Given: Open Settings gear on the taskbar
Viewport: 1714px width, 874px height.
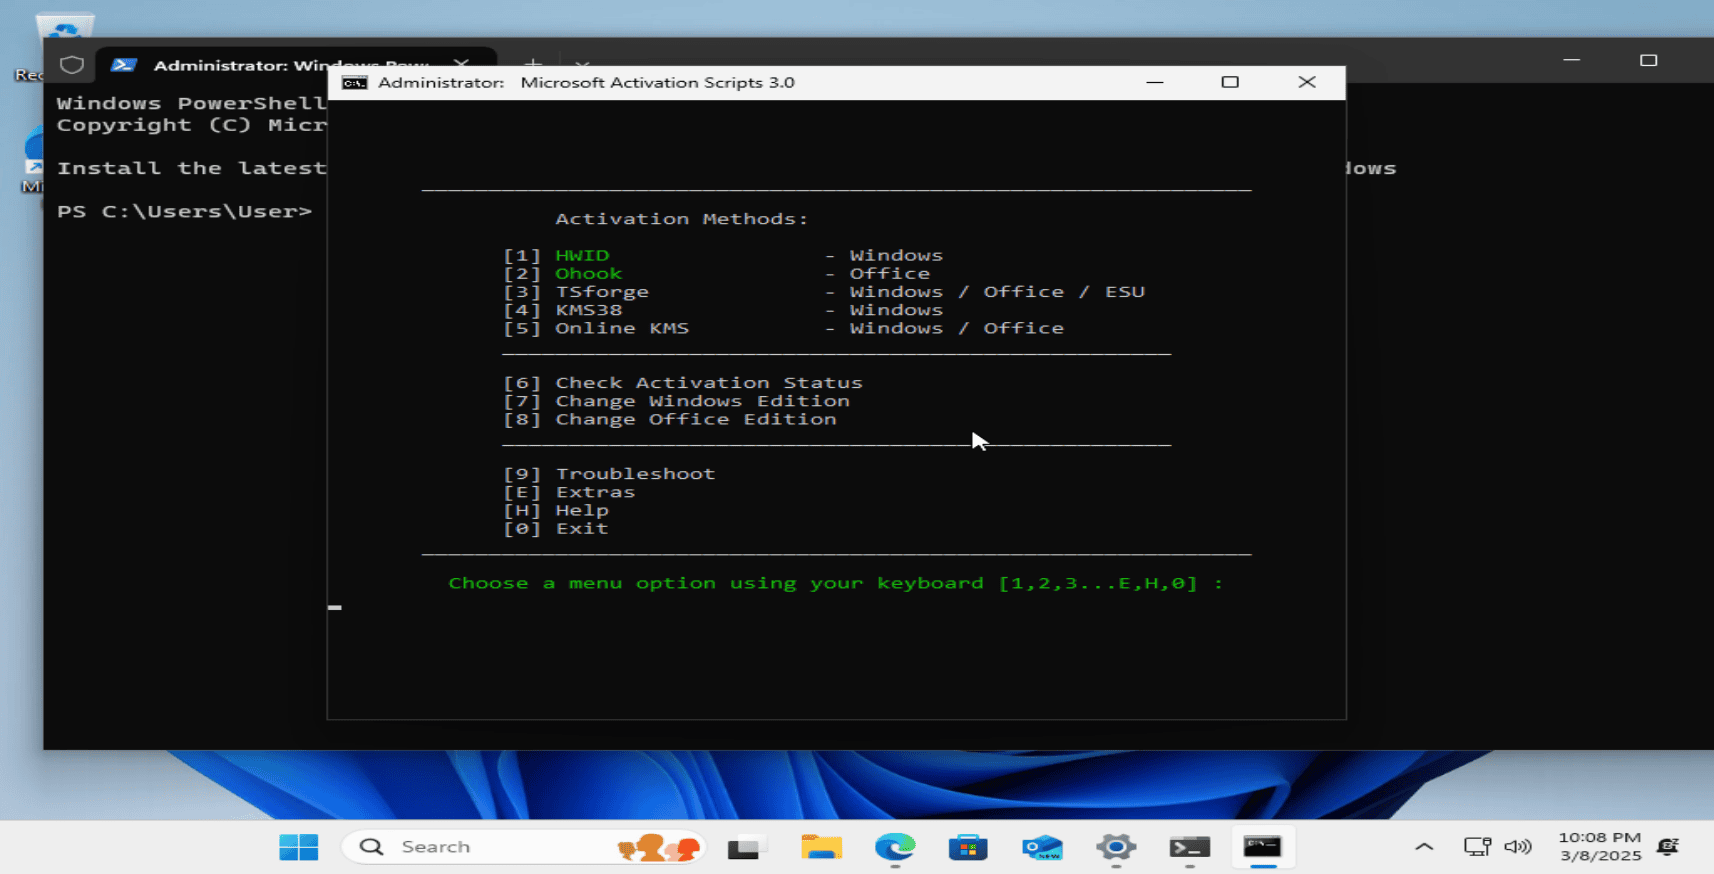Looking at the screenshot, I should pyautogui.click(x=1115, y=848).
